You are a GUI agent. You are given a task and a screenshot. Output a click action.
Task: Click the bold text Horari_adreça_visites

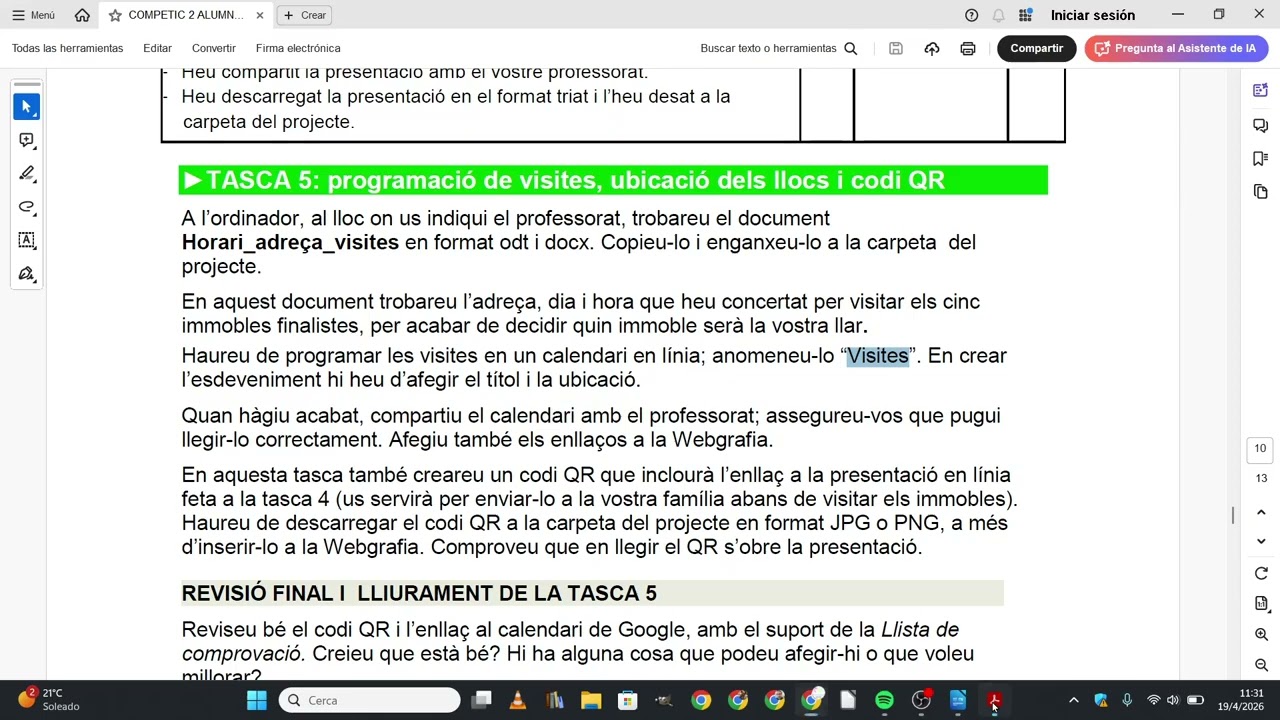click(290, 242)
